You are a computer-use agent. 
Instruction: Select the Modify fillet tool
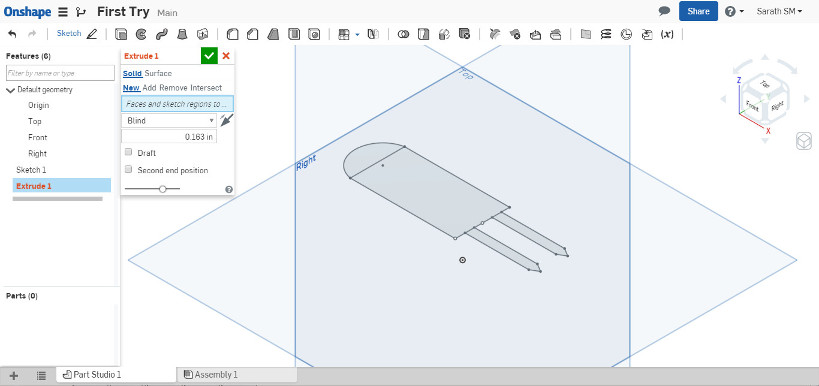coord(494,34)
